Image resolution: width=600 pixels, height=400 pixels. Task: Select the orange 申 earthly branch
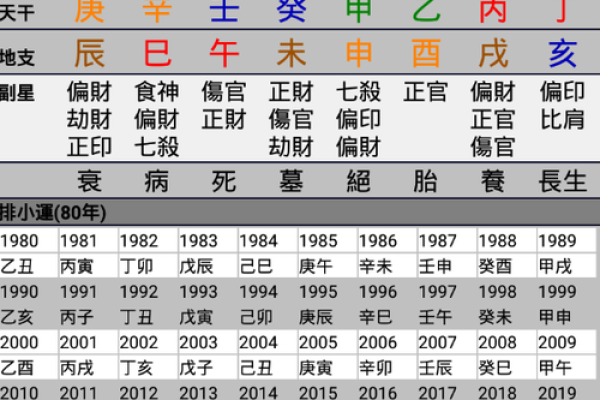point(359,53)
